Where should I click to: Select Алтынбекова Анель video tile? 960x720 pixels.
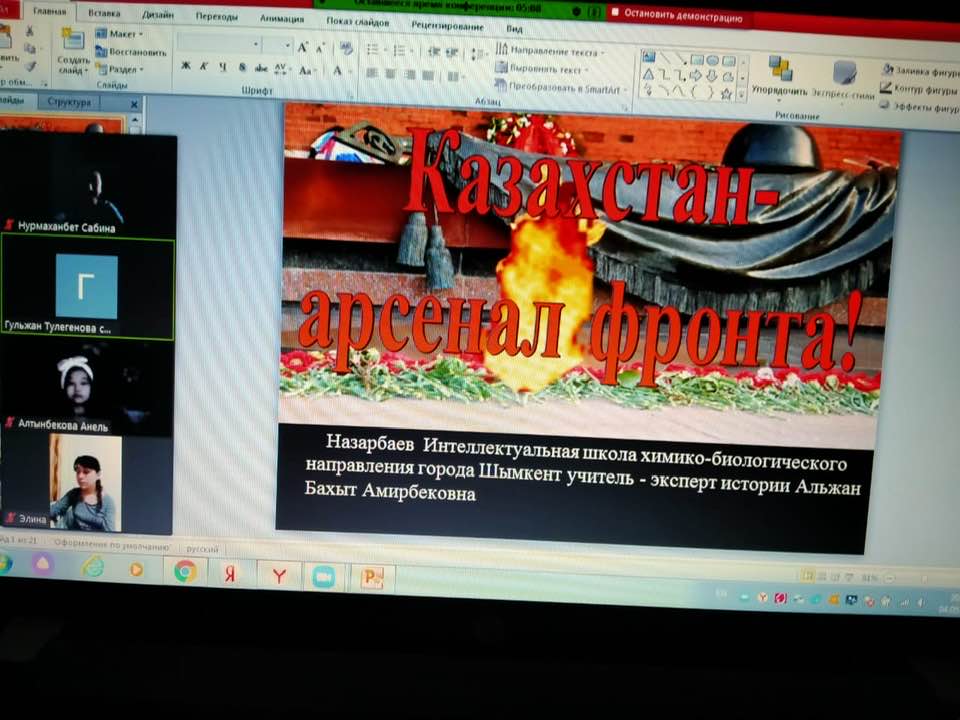(86, 388)
